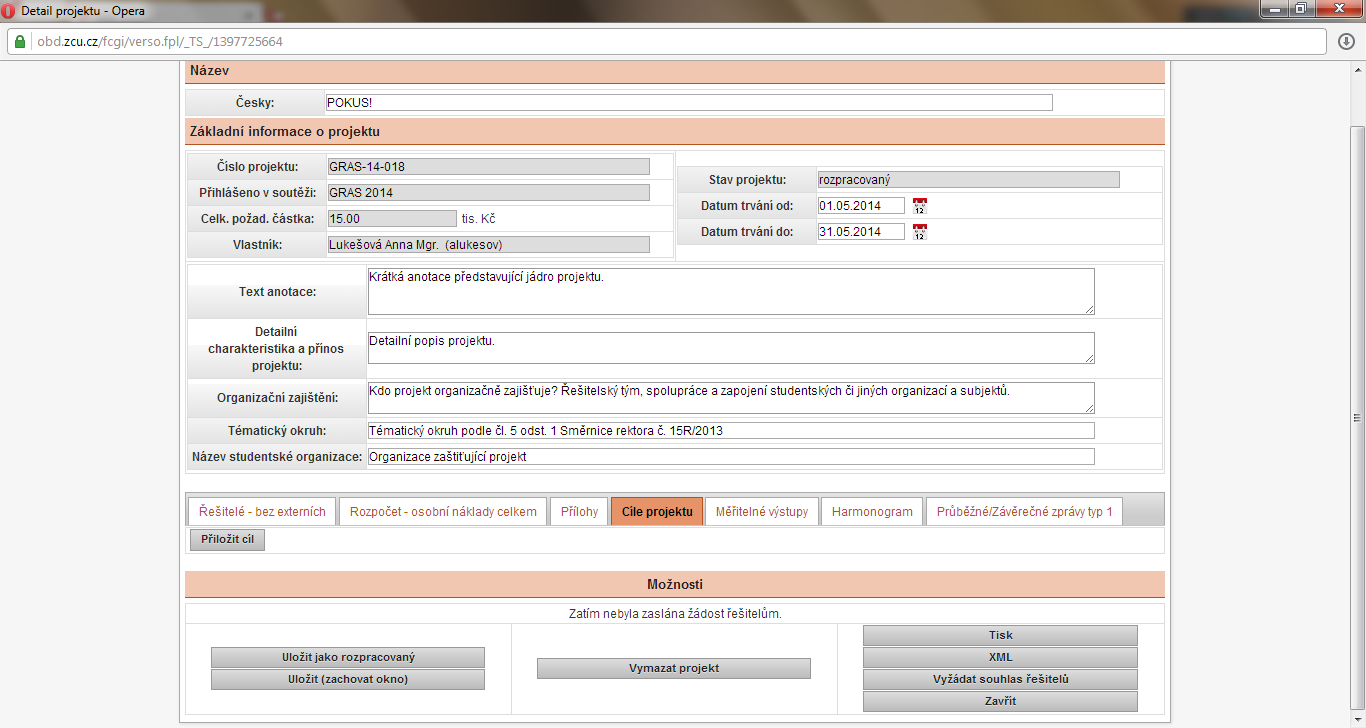Click the Vlastník field Lukešová Anna
The height and width of the screenshot is (728, 1366).
click(488, 244)
